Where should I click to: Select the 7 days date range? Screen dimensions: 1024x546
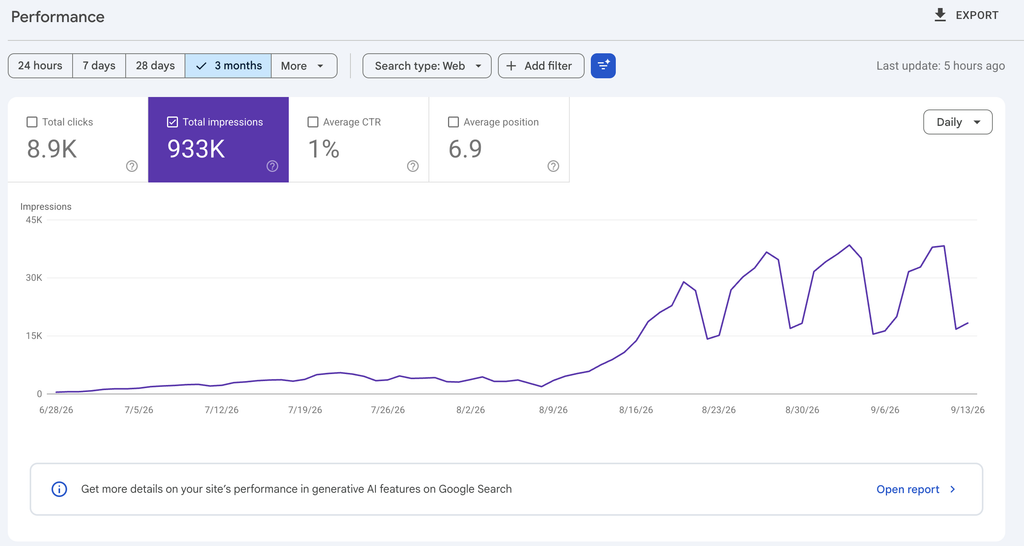pos(99,66)
